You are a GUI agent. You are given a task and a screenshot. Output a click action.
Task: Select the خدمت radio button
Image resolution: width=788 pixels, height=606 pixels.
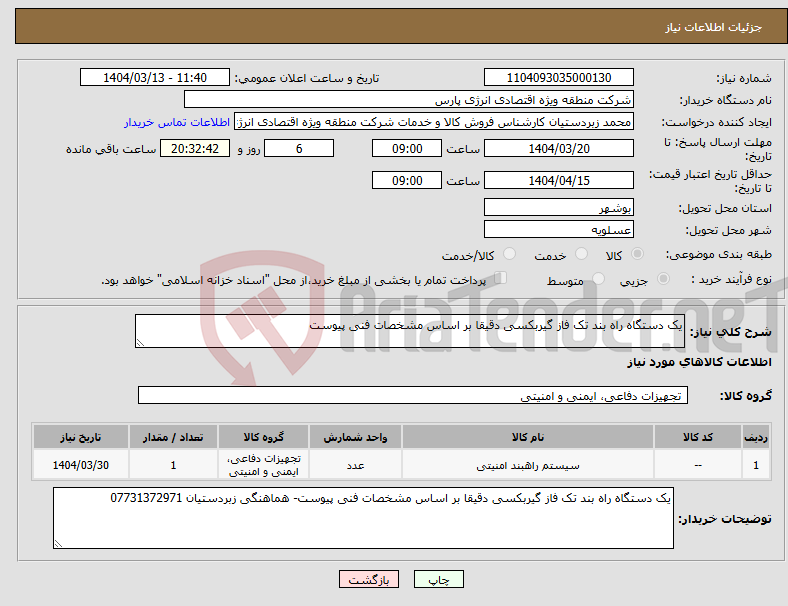pos(581,254)
